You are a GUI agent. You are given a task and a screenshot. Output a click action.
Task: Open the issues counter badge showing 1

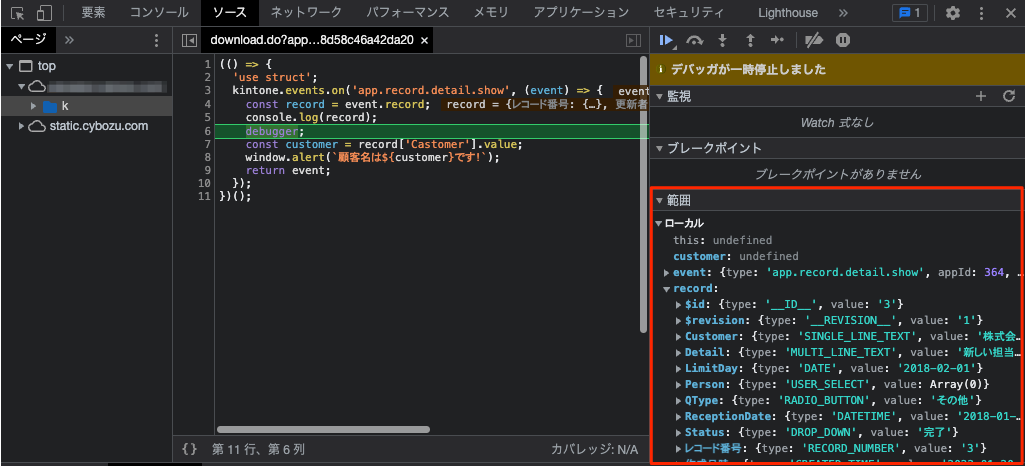pos(909,12)
